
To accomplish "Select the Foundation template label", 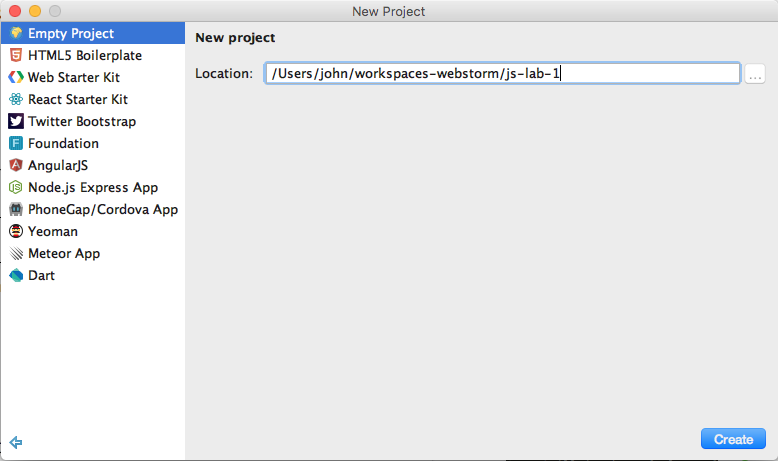I will [63, 143].
